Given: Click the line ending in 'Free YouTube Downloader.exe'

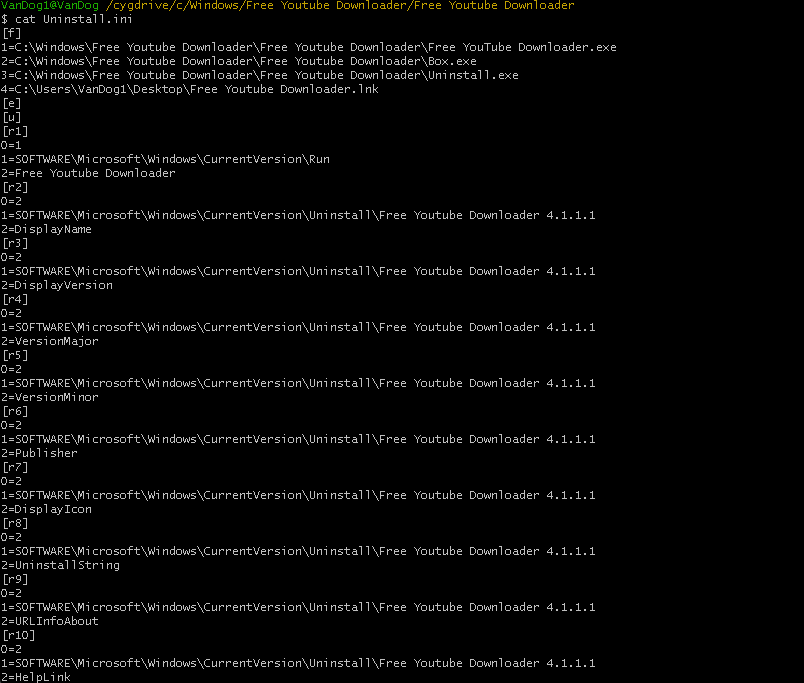Looking at the screenshot, I should (309, 47).
